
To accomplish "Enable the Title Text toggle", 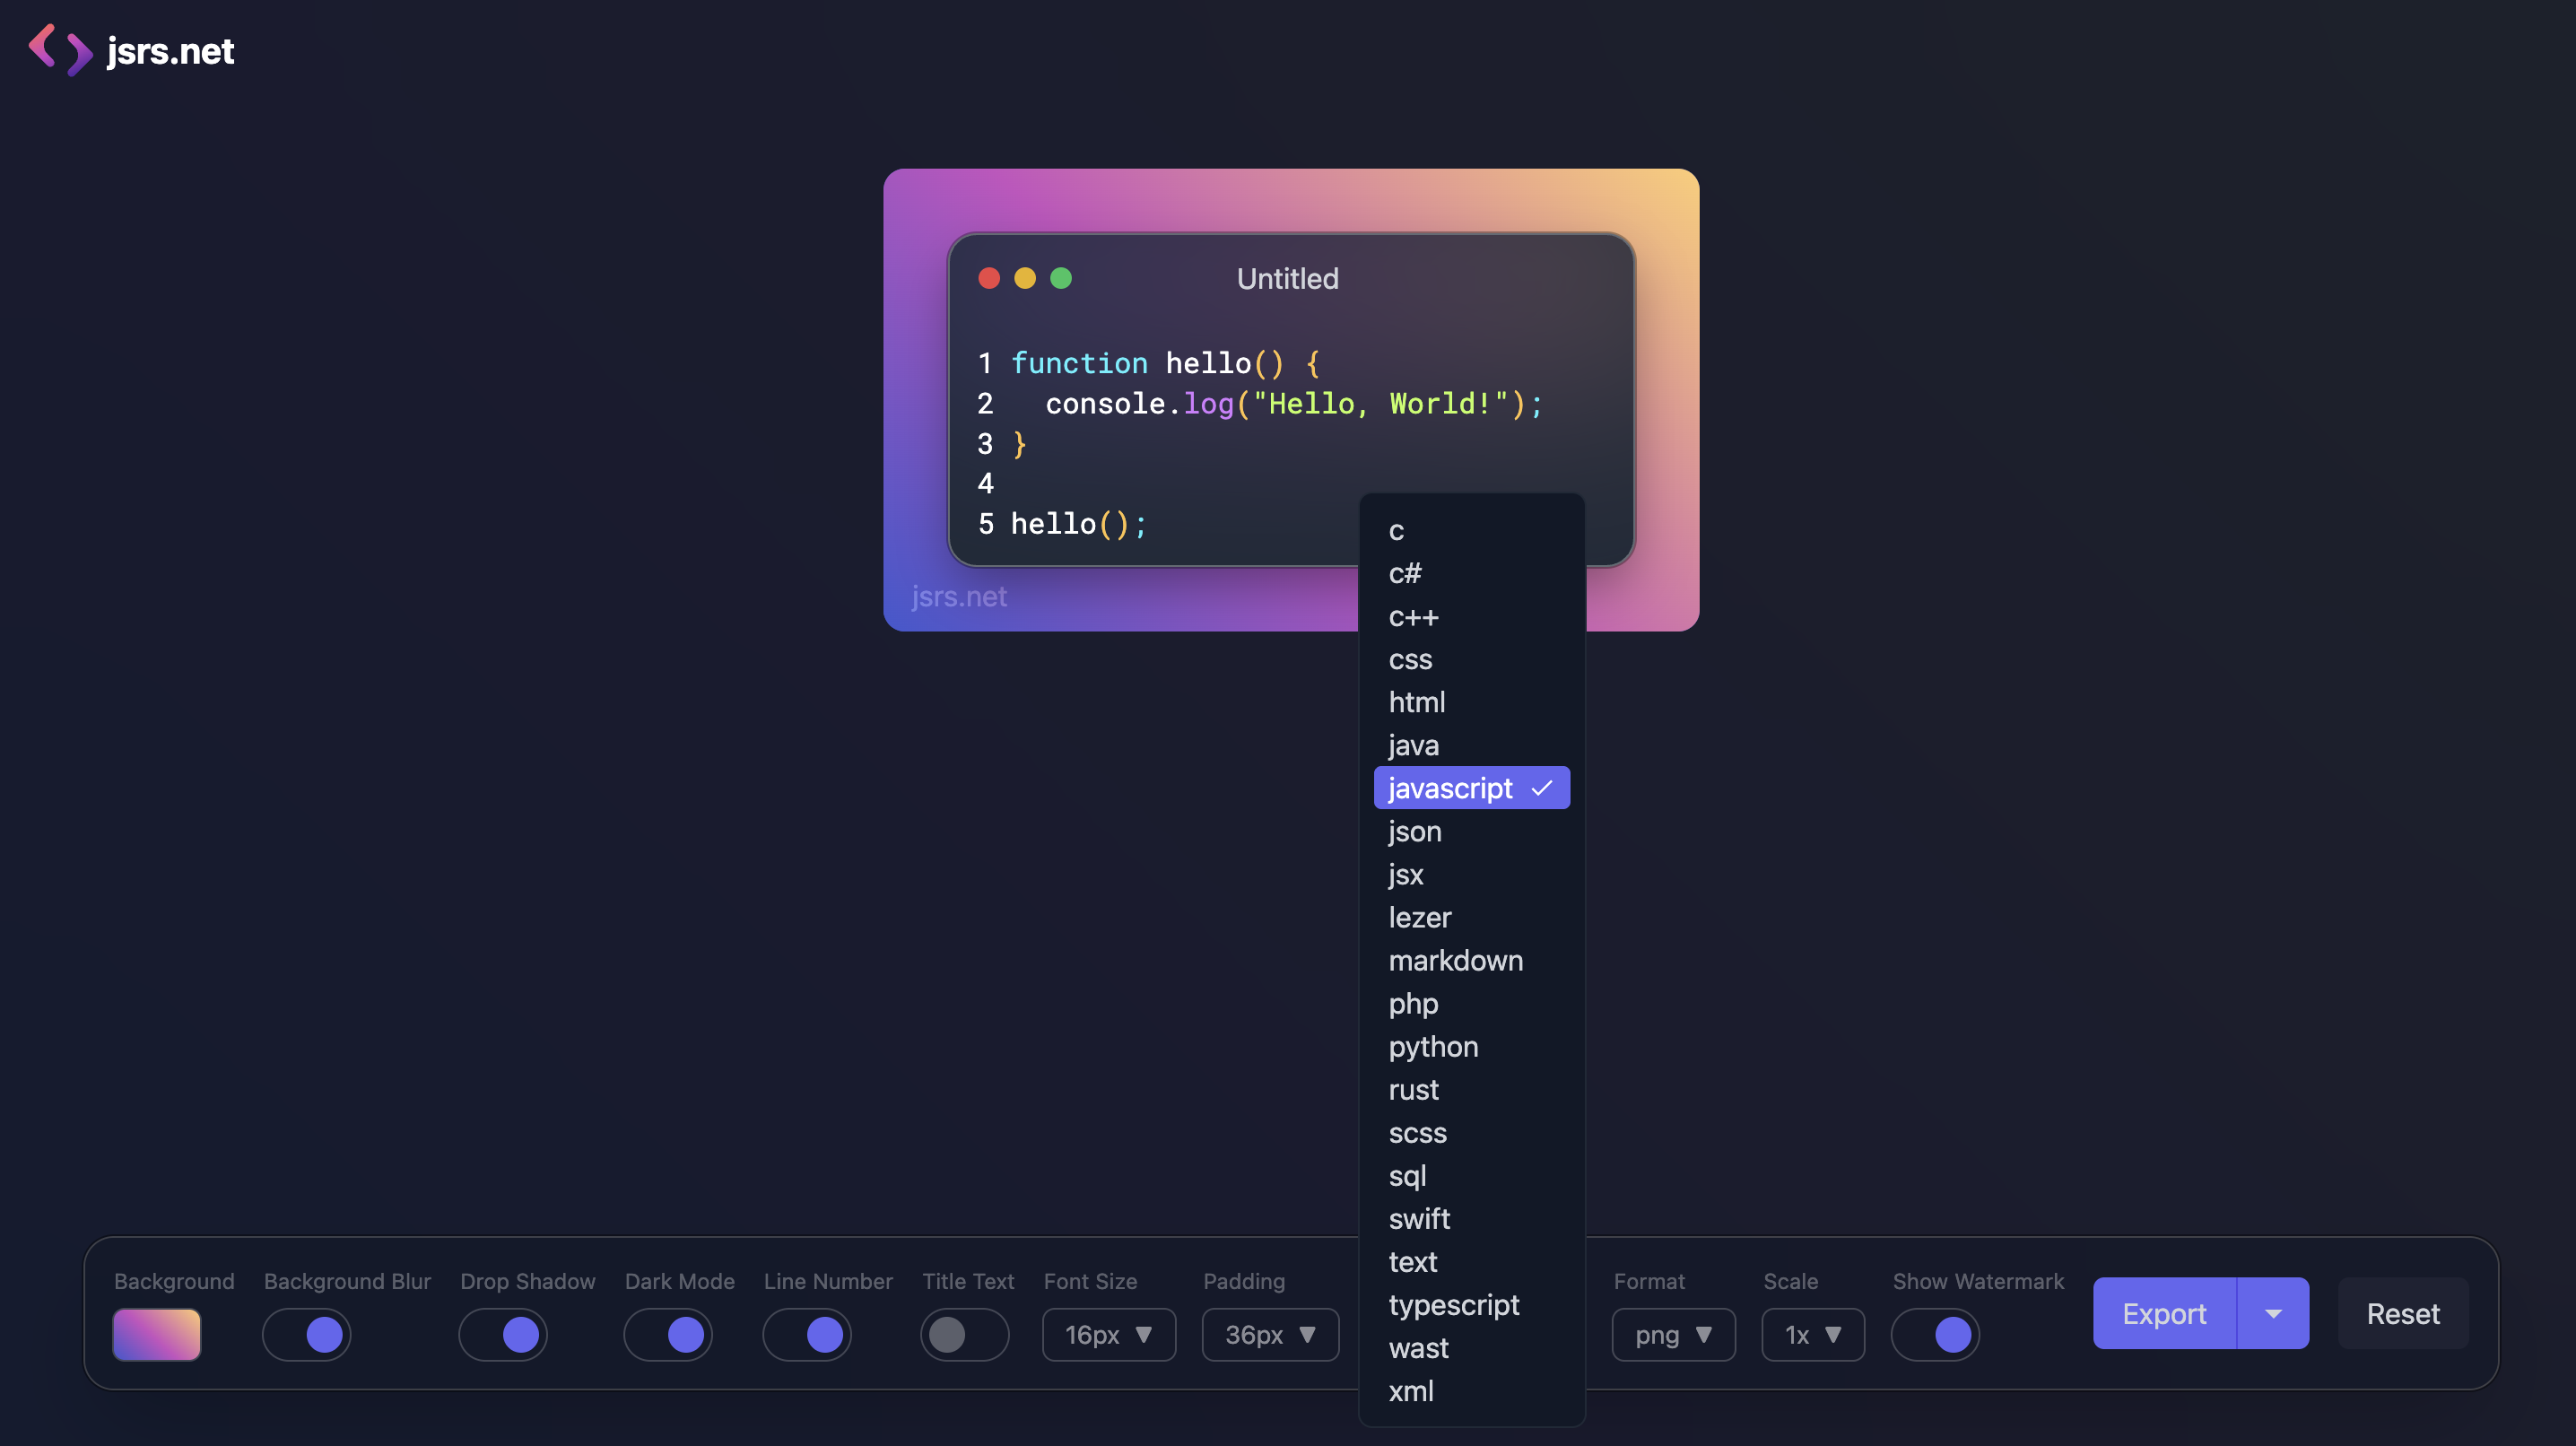I will tap(964, 1334).
